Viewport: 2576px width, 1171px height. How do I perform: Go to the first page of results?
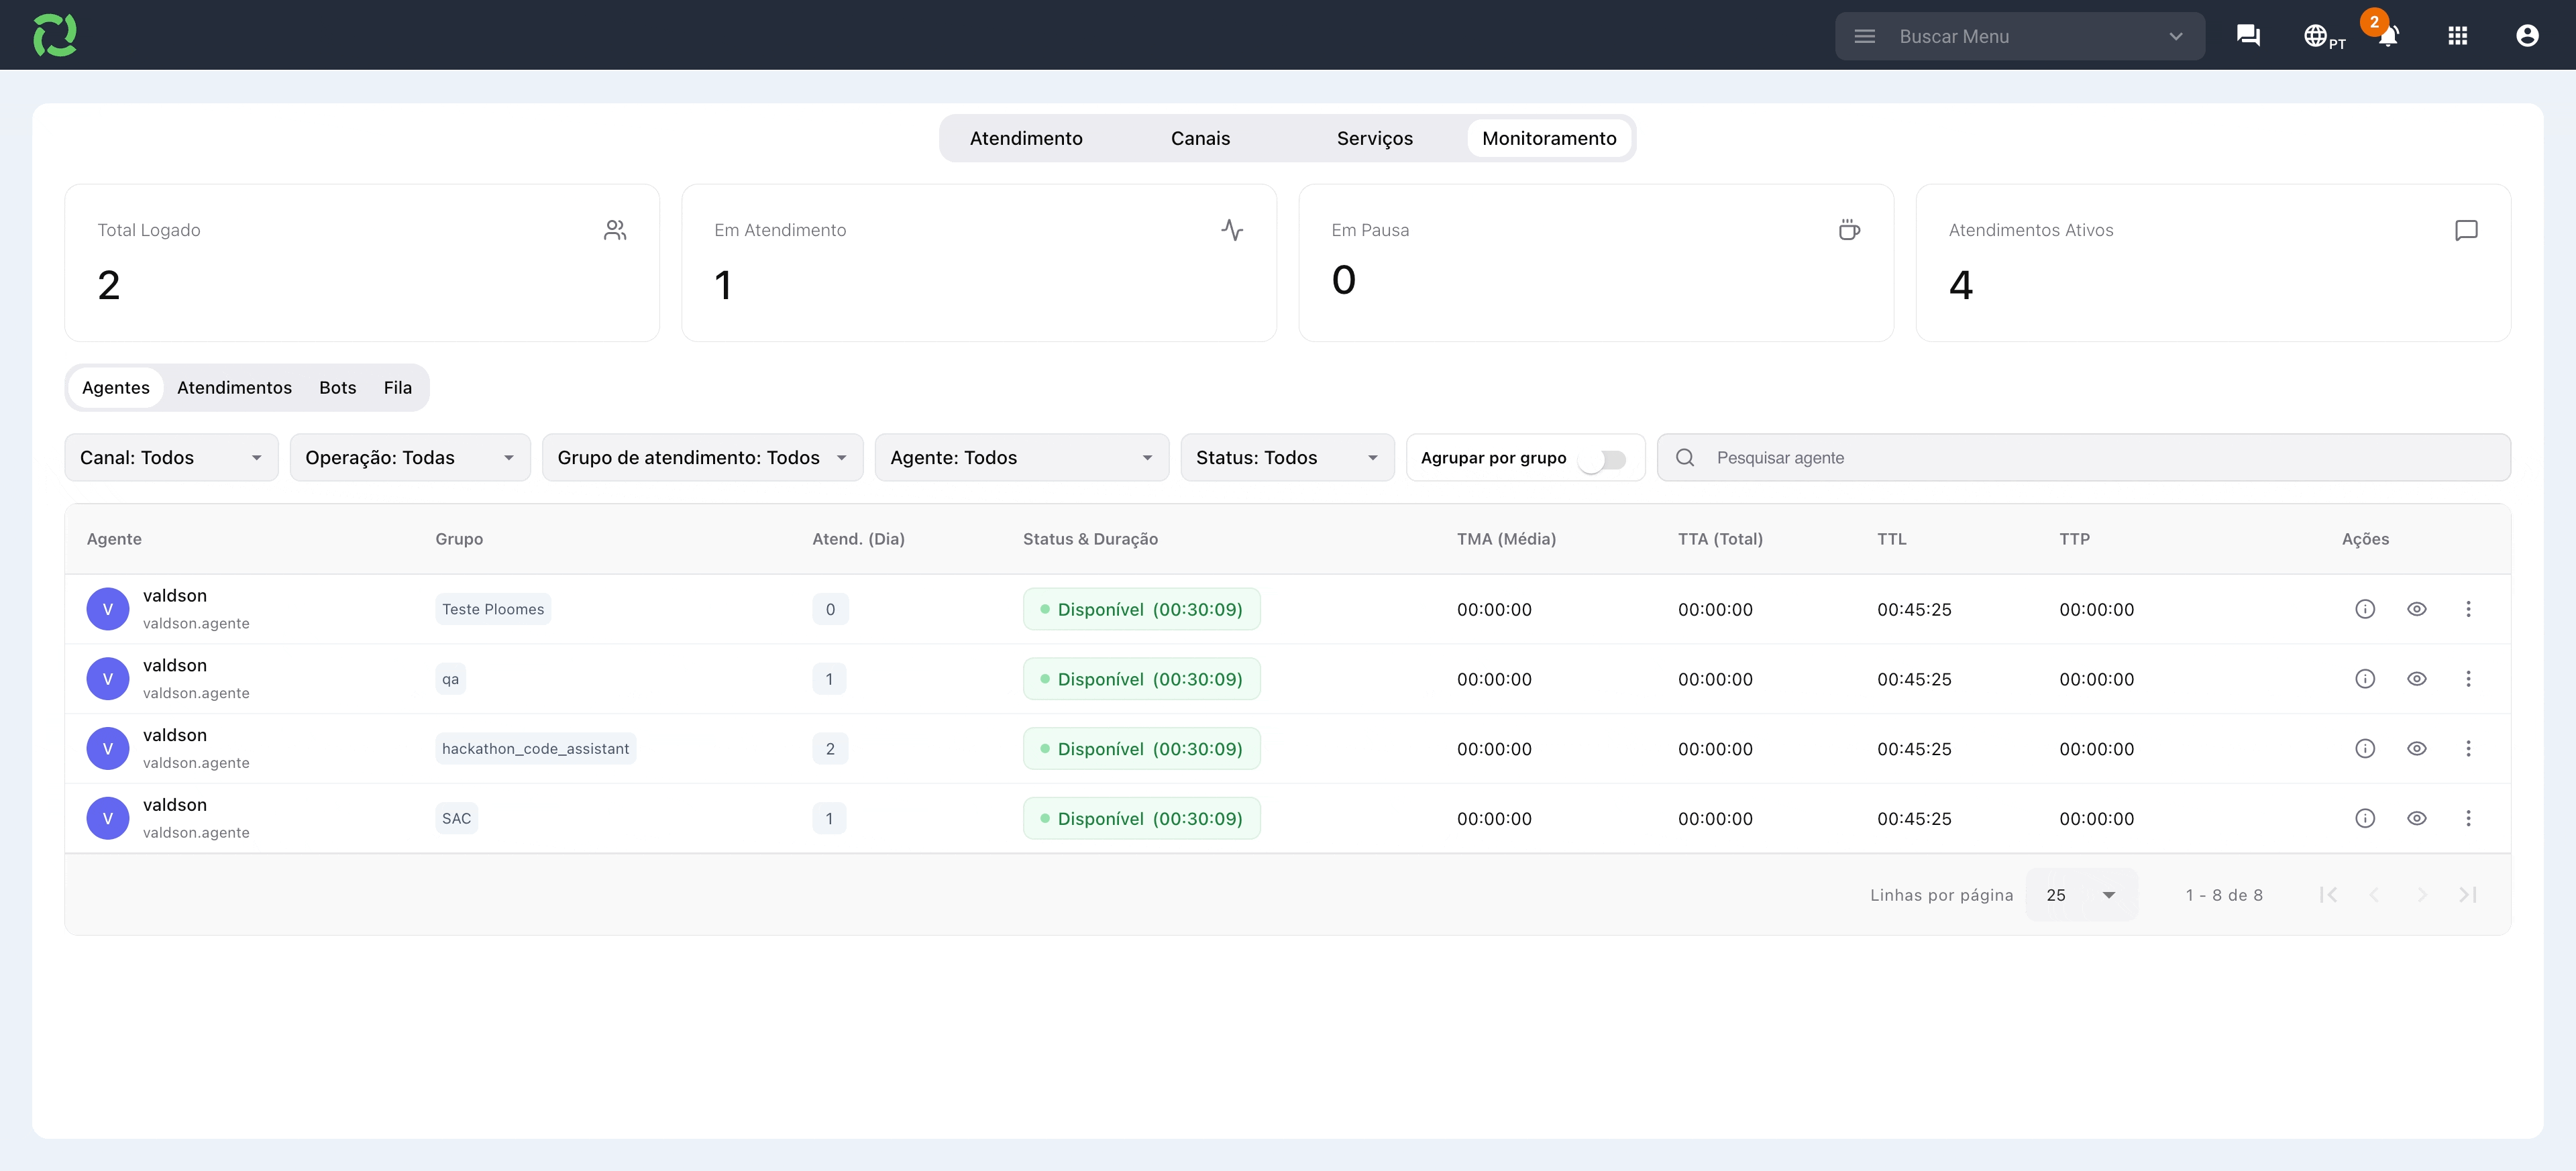pyautogui.click(x=2328, y=895)
